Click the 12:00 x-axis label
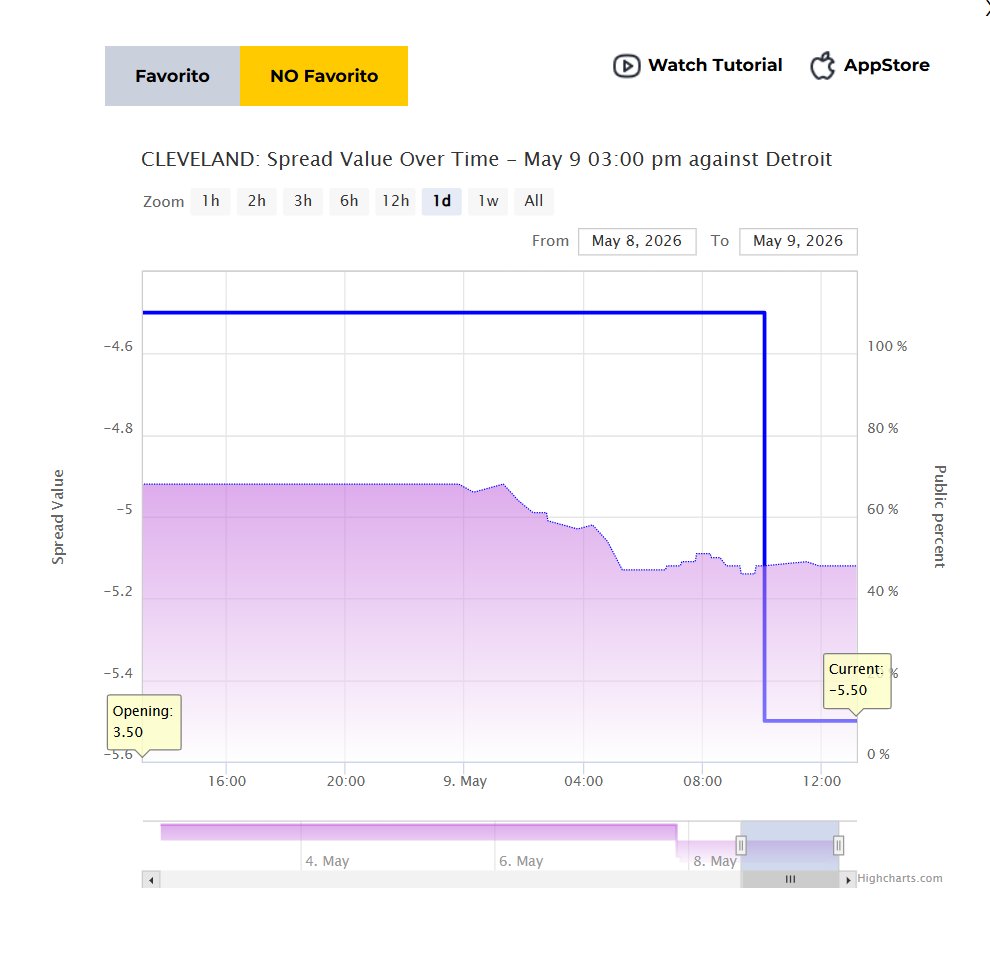The image size is (990, 960). coord(821,781)
